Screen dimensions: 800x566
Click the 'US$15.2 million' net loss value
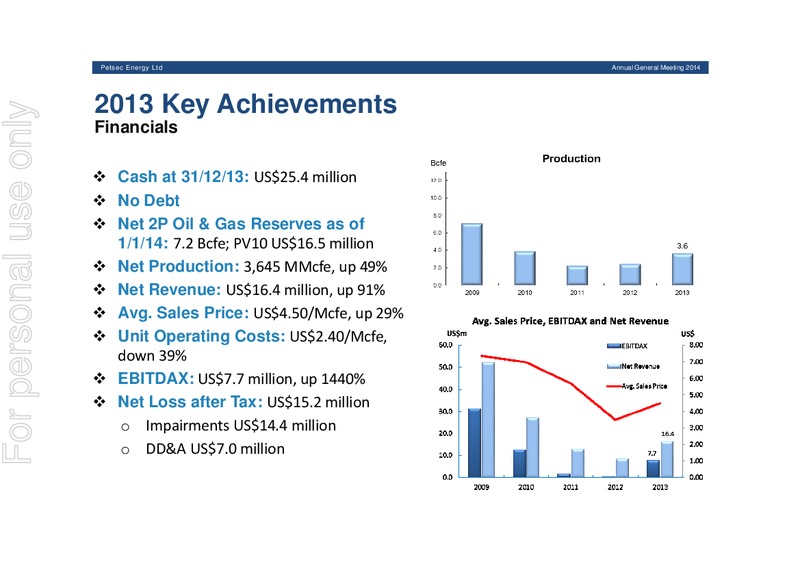tap(318, 402)
